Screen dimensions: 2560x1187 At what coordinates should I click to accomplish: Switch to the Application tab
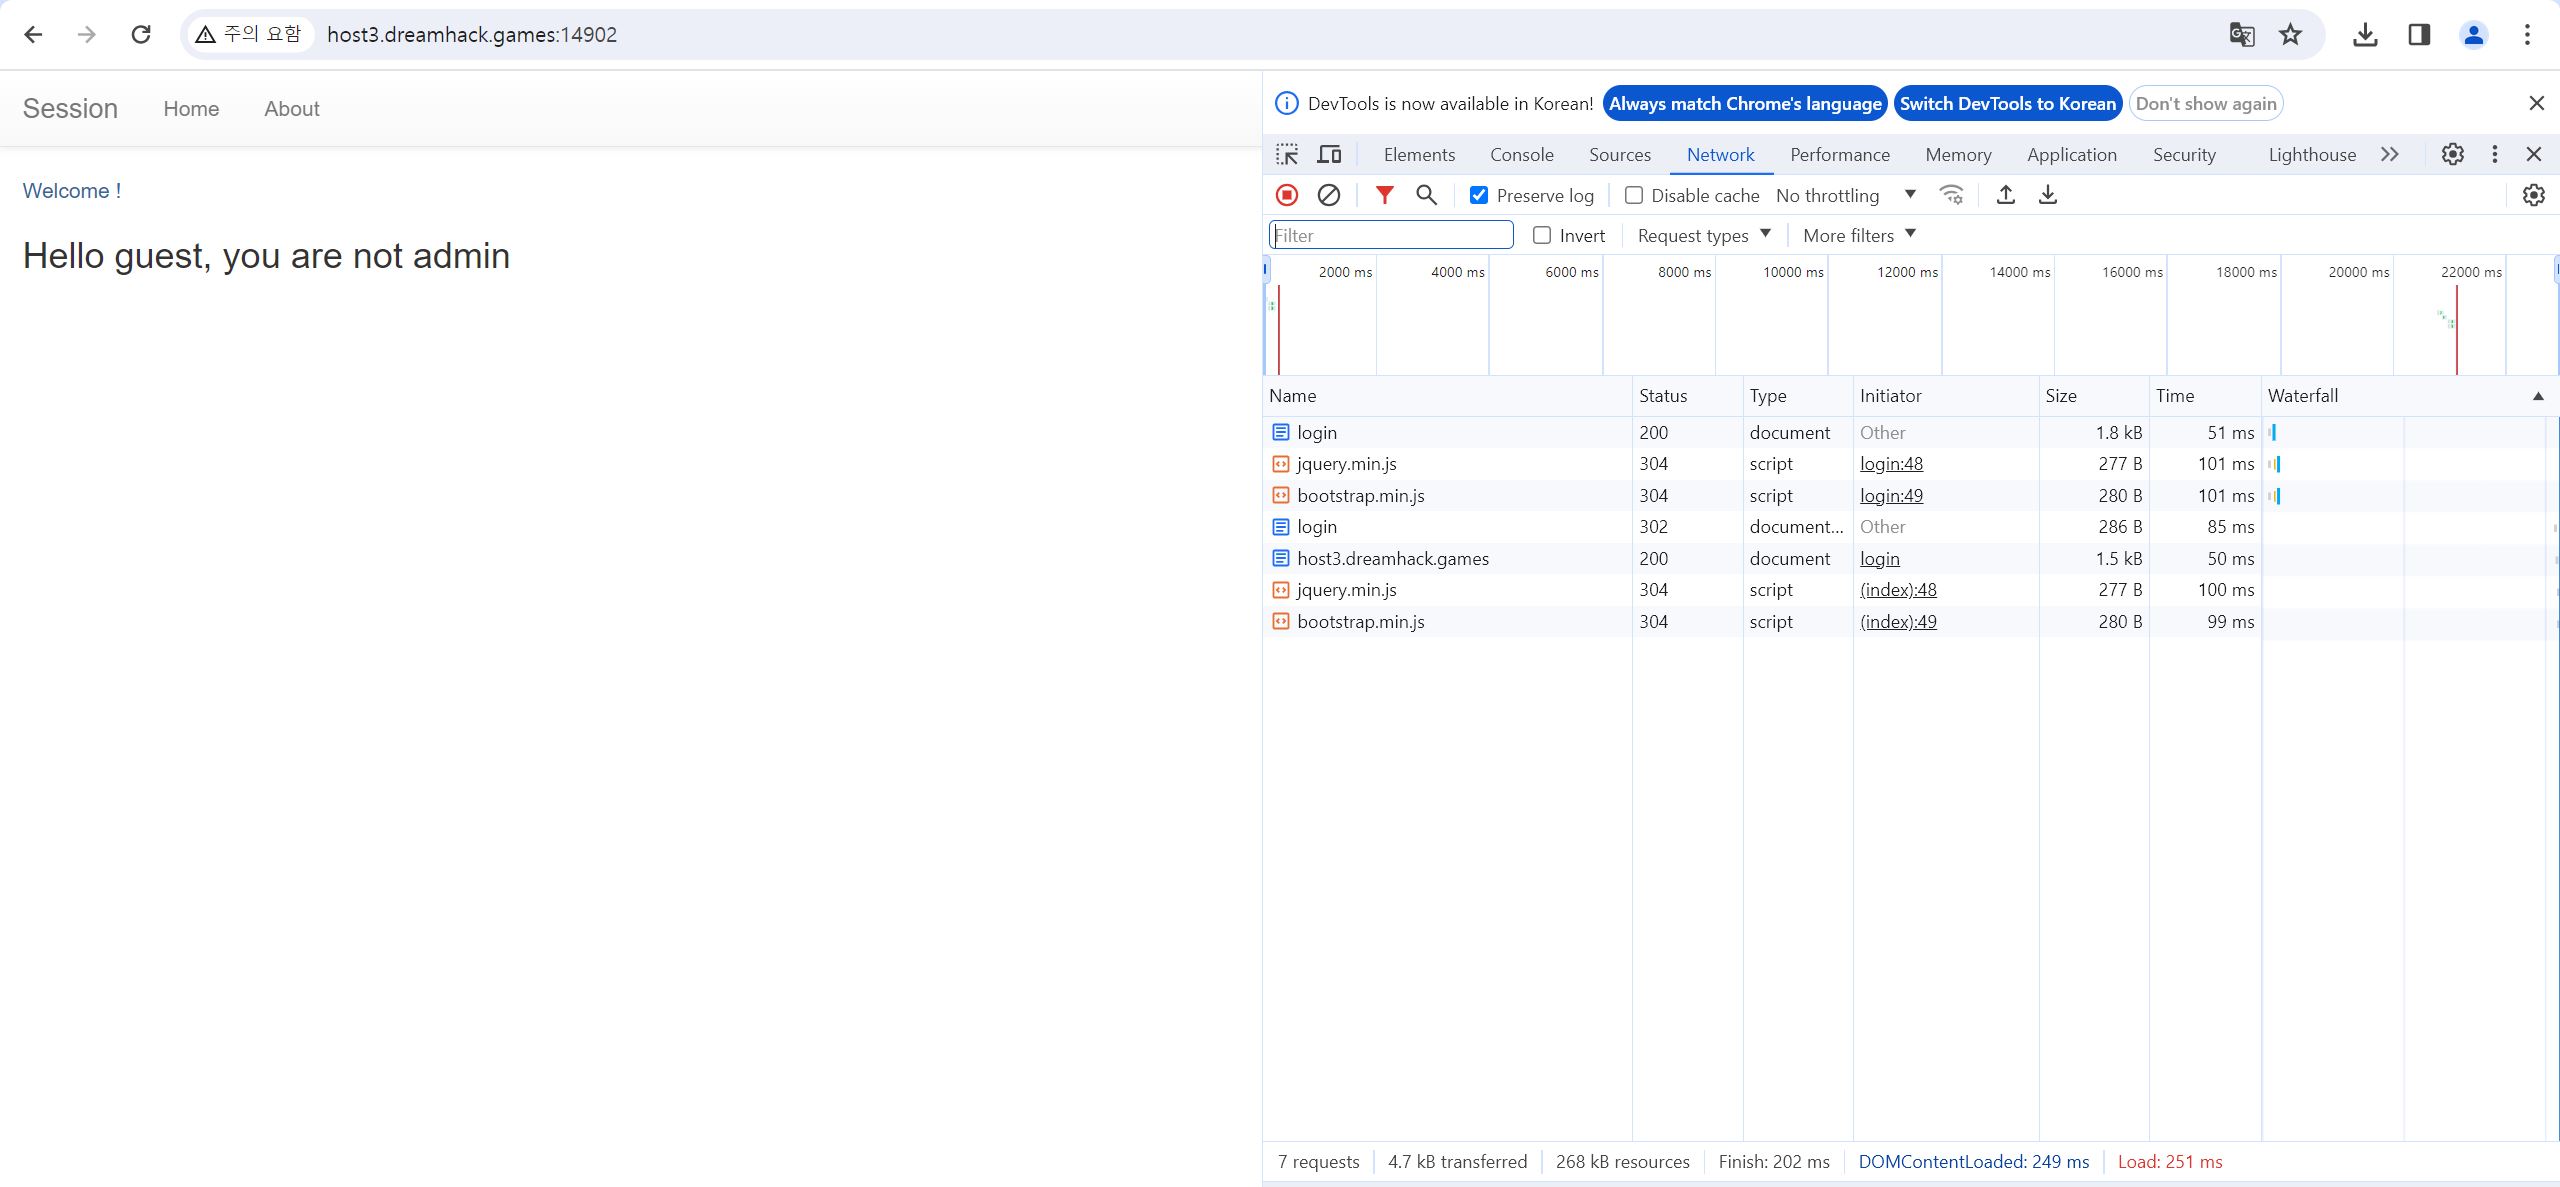[2071, 154]
